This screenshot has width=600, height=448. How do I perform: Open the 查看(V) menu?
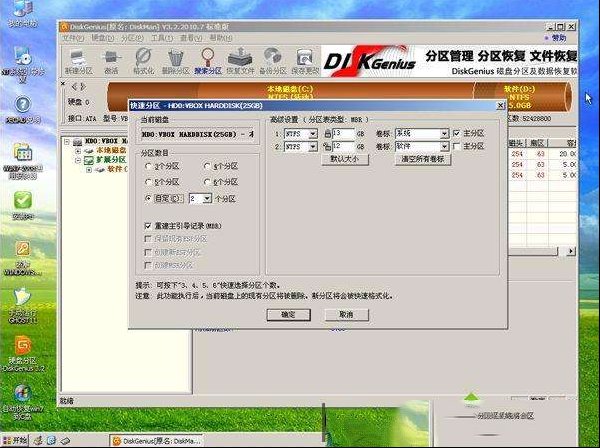point(191,38)
